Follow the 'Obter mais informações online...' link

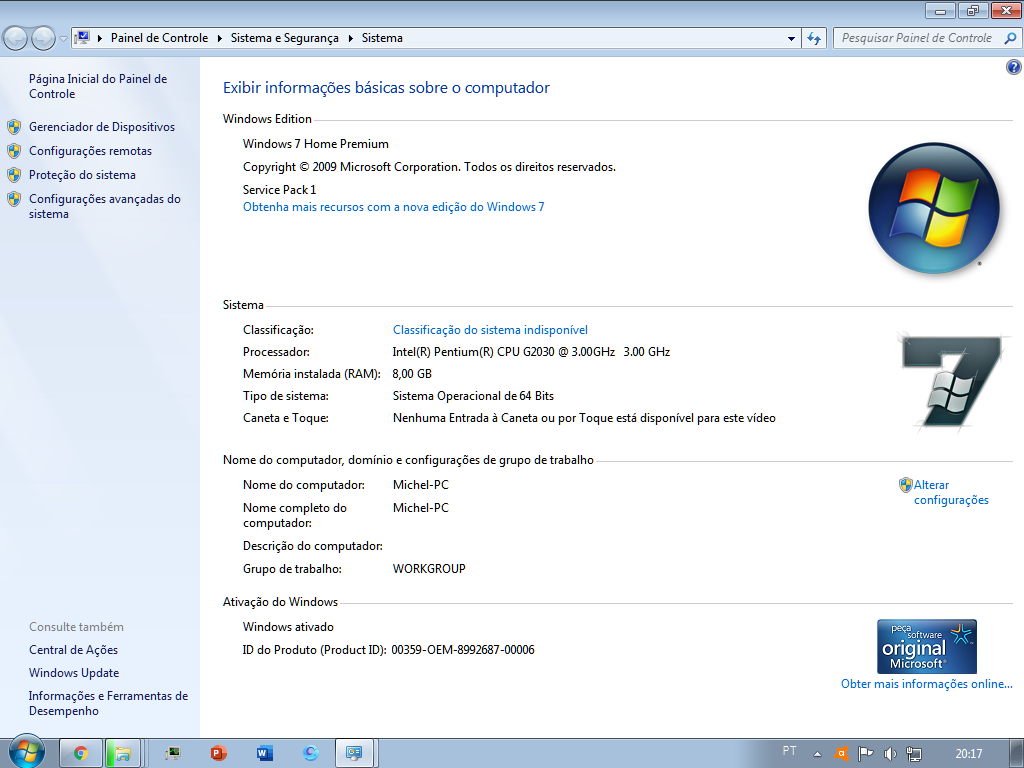[927, 684]
